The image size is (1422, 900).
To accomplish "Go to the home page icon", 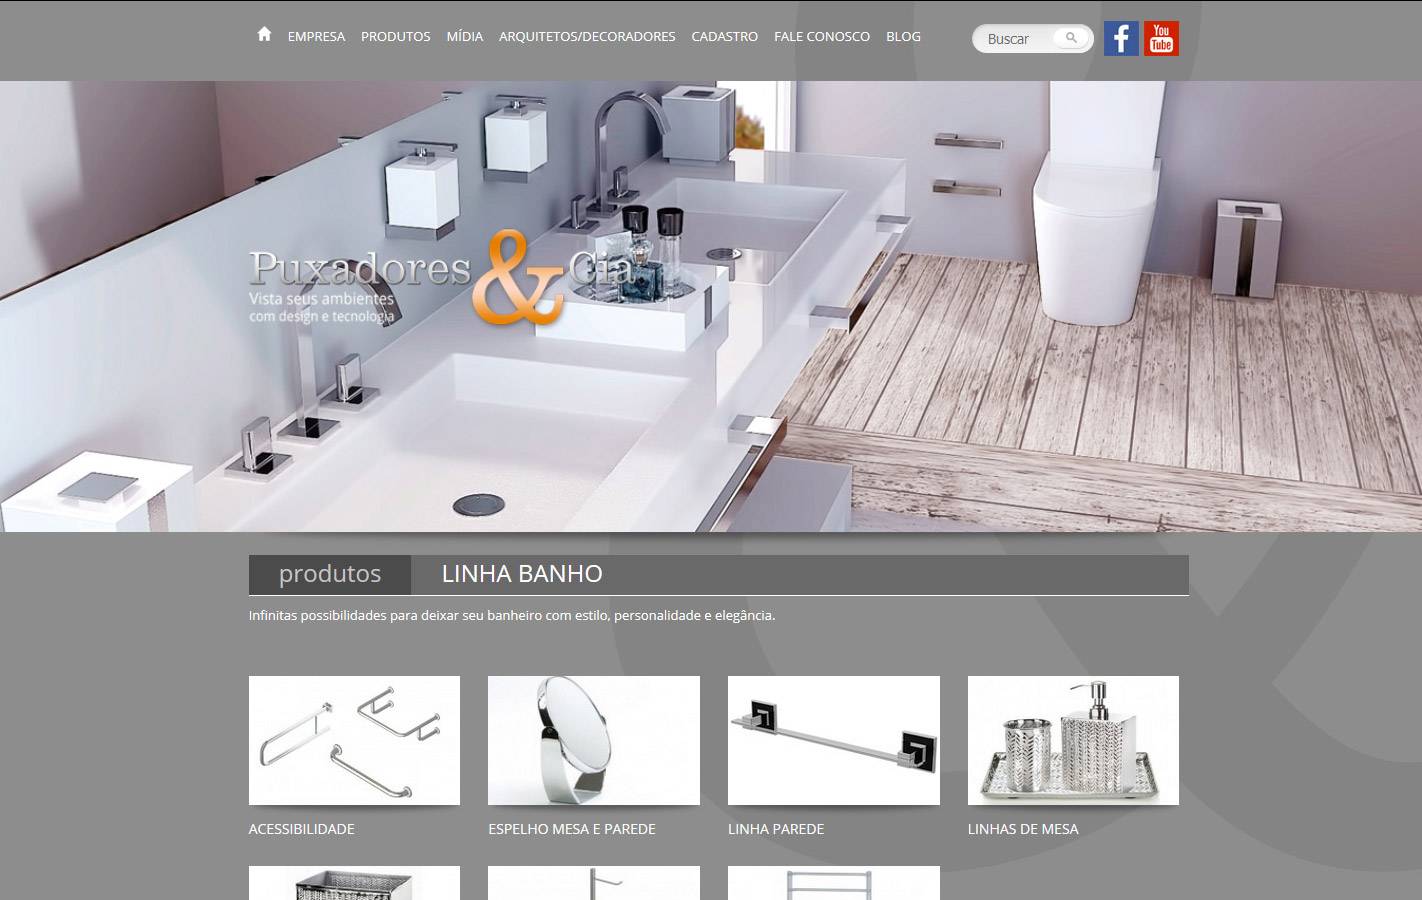I will (264, 35).
